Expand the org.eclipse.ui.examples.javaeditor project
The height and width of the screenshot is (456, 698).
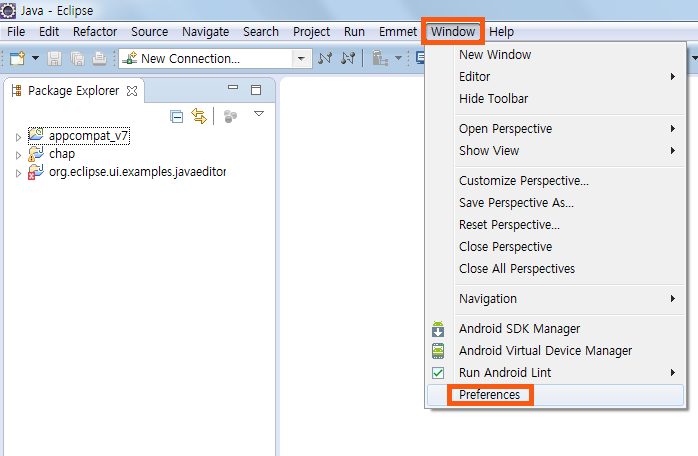[18, 173]
